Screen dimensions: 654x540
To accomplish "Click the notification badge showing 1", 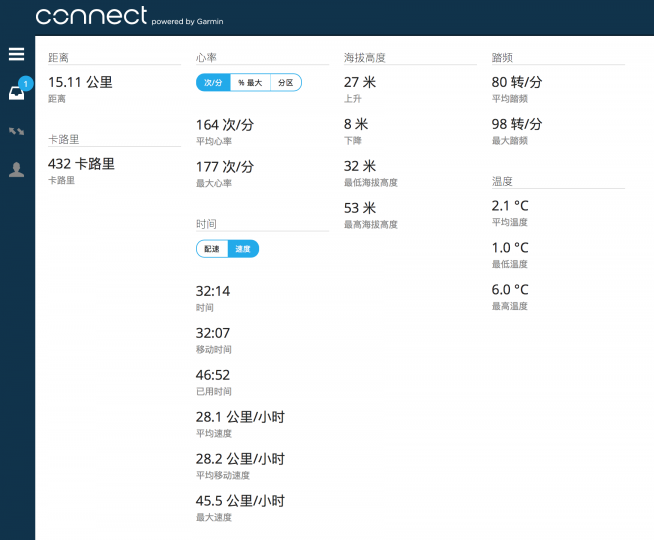I will tap(26, 84).
